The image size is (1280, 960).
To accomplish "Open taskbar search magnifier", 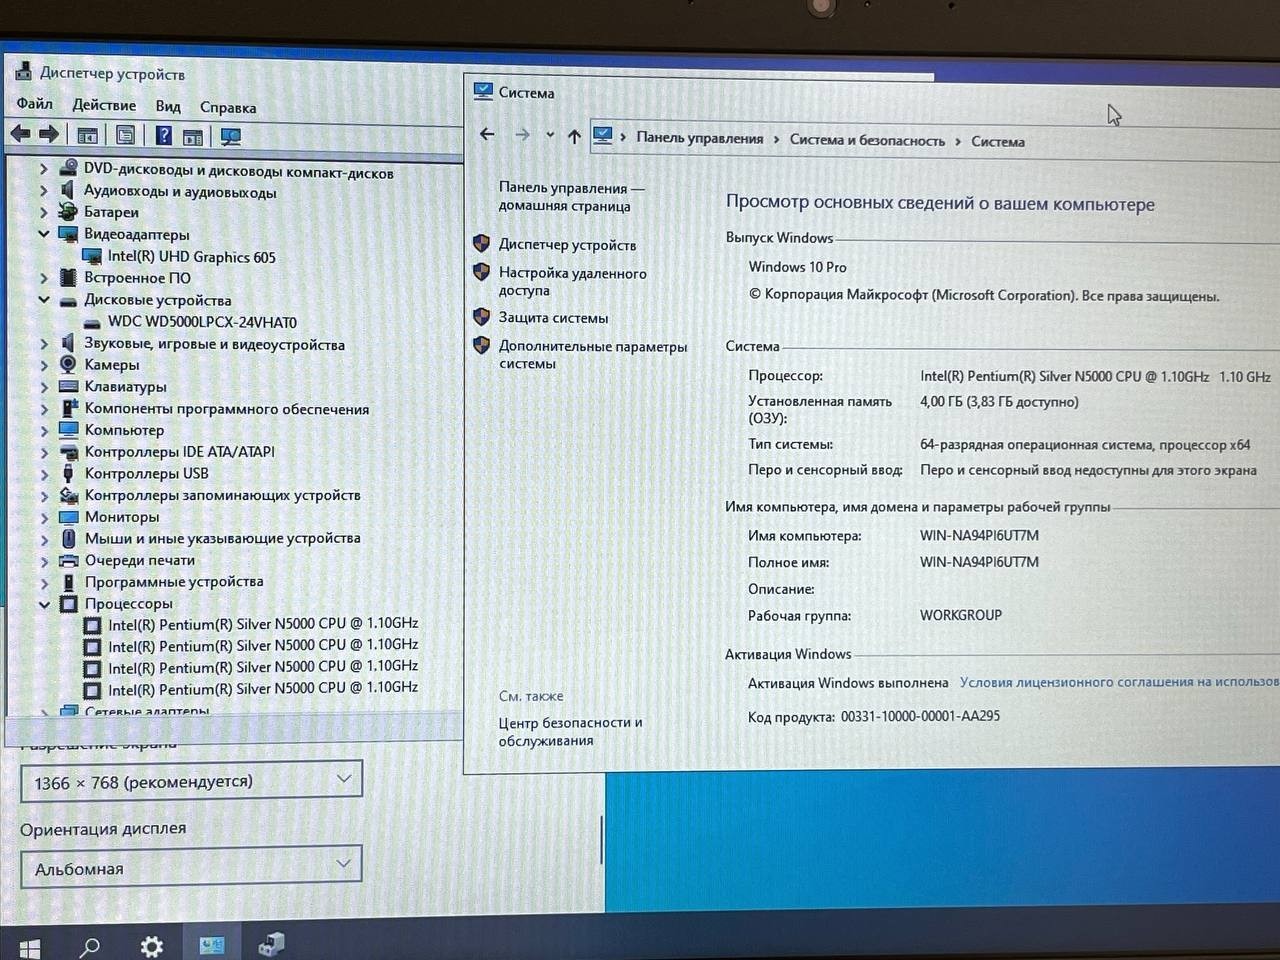I will tap(90, 946).
